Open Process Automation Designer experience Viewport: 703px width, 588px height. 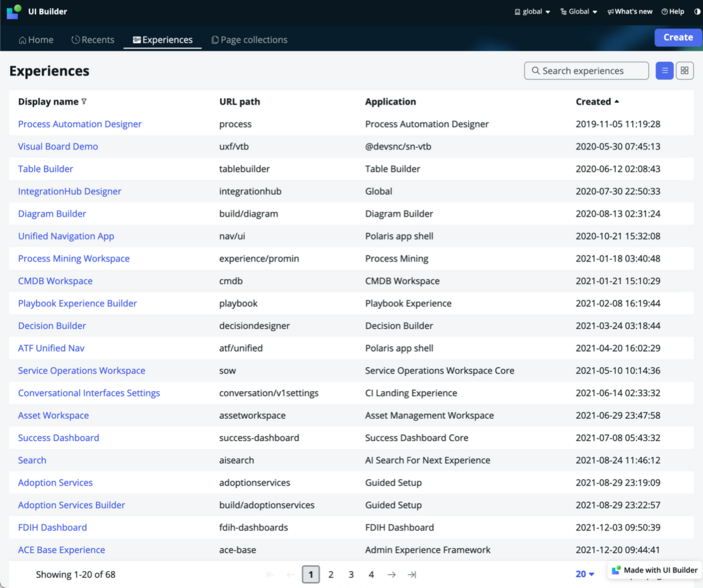pyautogui.click(x=80, y=124)
